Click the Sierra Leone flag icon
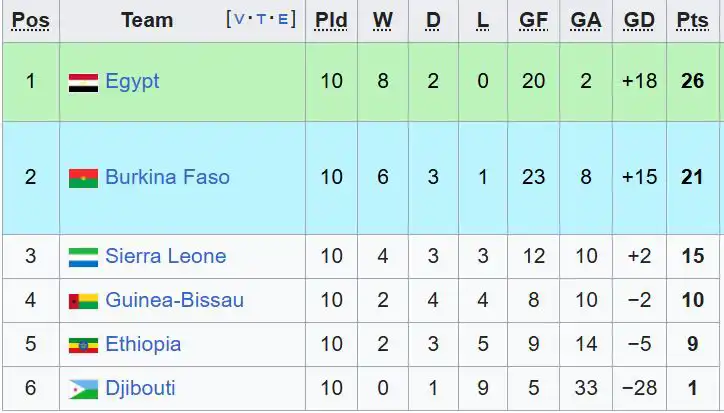Screen dimensions: 724x413 [x=83, y=257]
